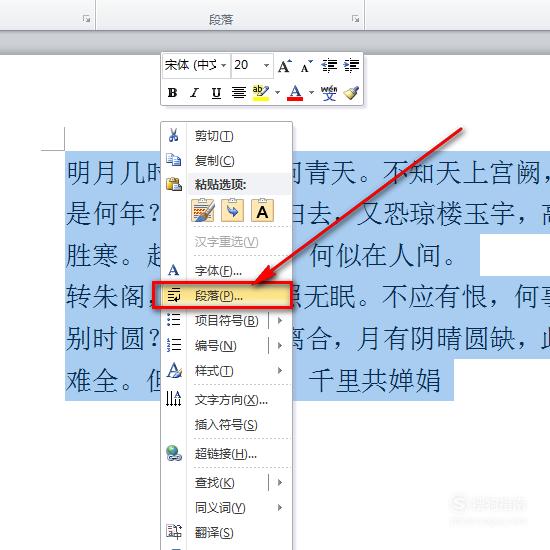Choose Keep Text Only paste option

click(x=262, y=210)
